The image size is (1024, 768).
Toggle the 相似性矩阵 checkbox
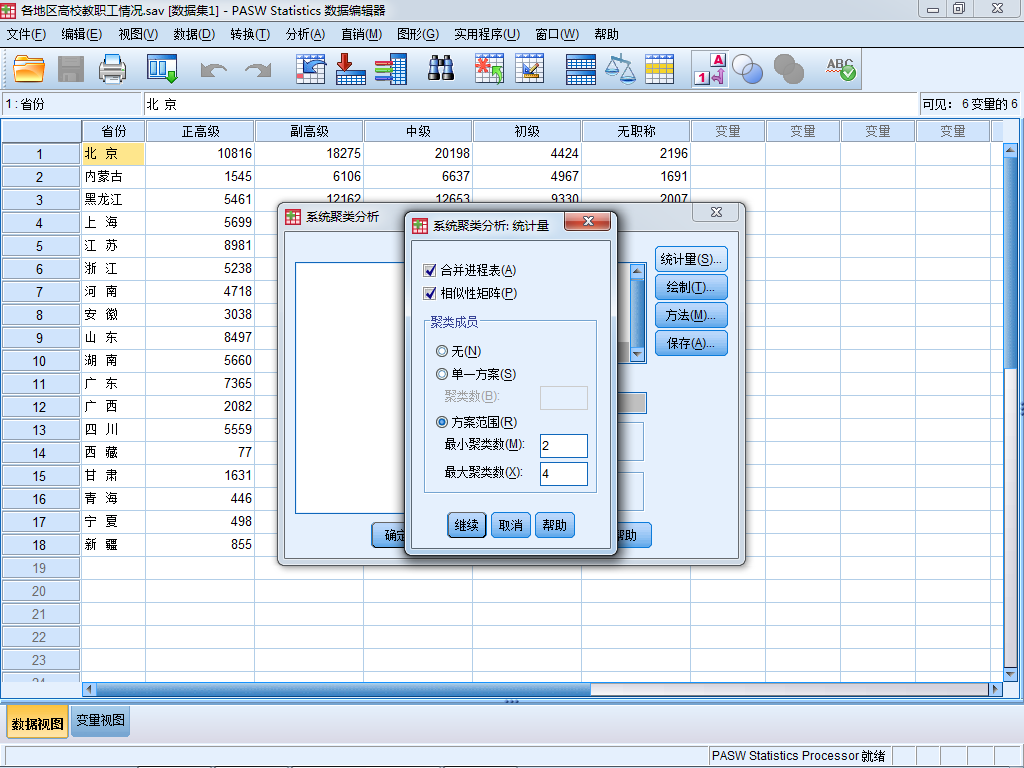pos(430,294)
